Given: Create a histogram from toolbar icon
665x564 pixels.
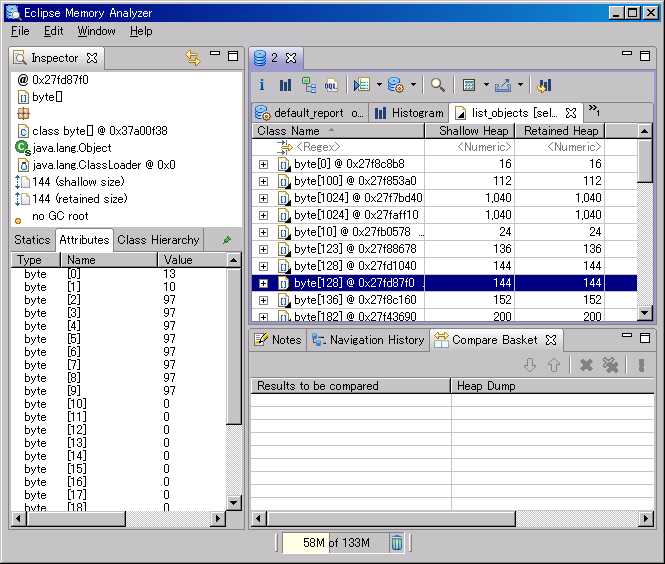Looking at the screenshot, I should click(285, 86).
